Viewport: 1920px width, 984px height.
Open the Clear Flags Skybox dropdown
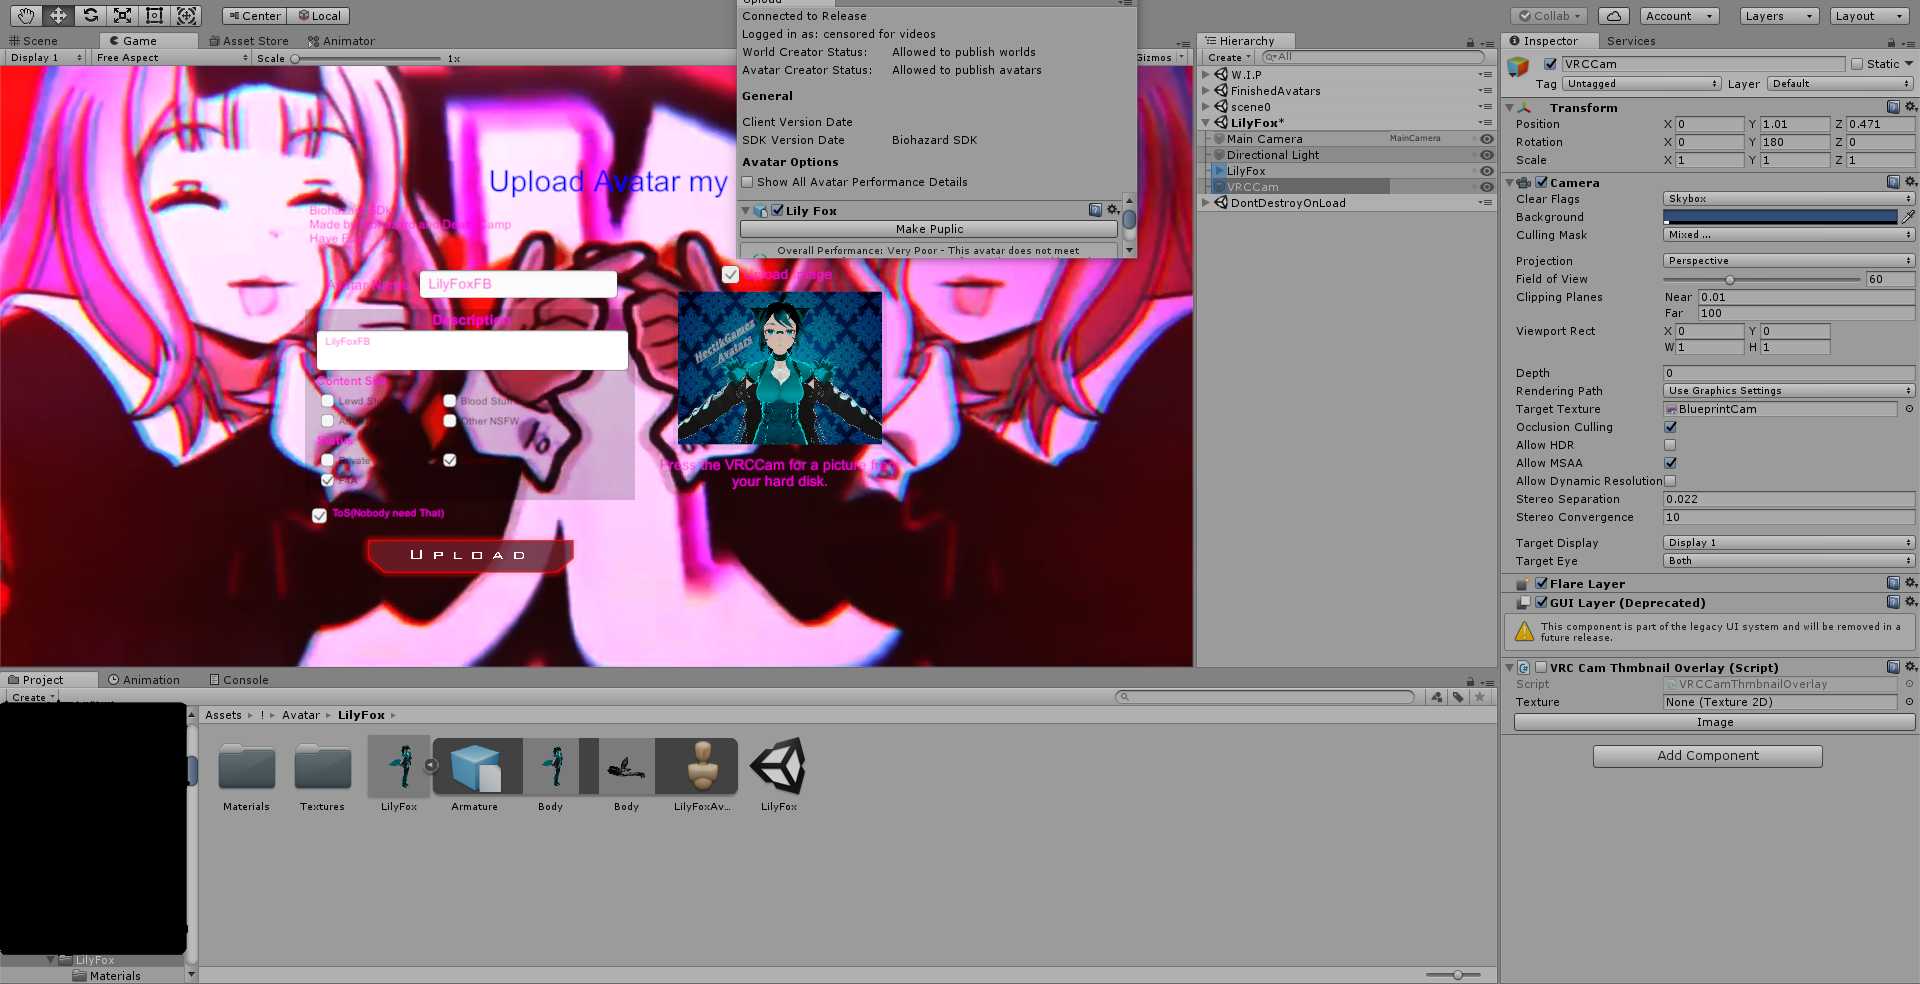[1788, 199]
